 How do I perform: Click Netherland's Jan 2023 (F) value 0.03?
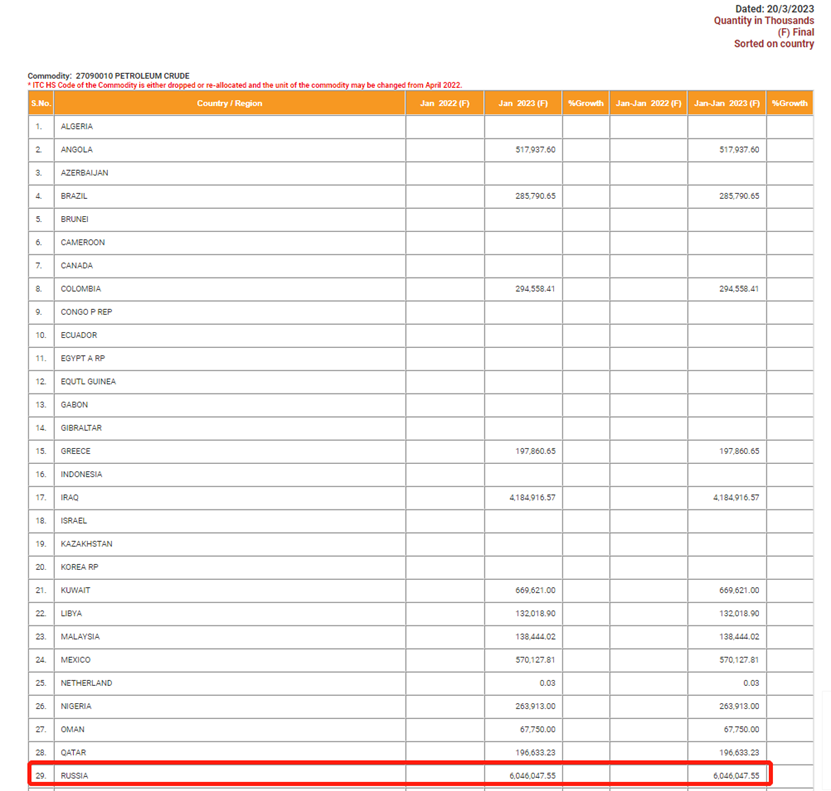(x=548, y=683)
